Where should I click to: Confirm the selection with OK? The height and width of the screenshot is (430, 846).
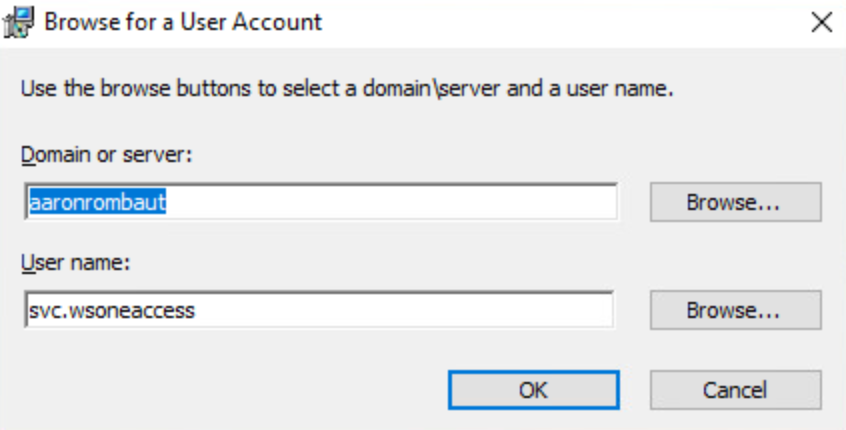point(533,390)
